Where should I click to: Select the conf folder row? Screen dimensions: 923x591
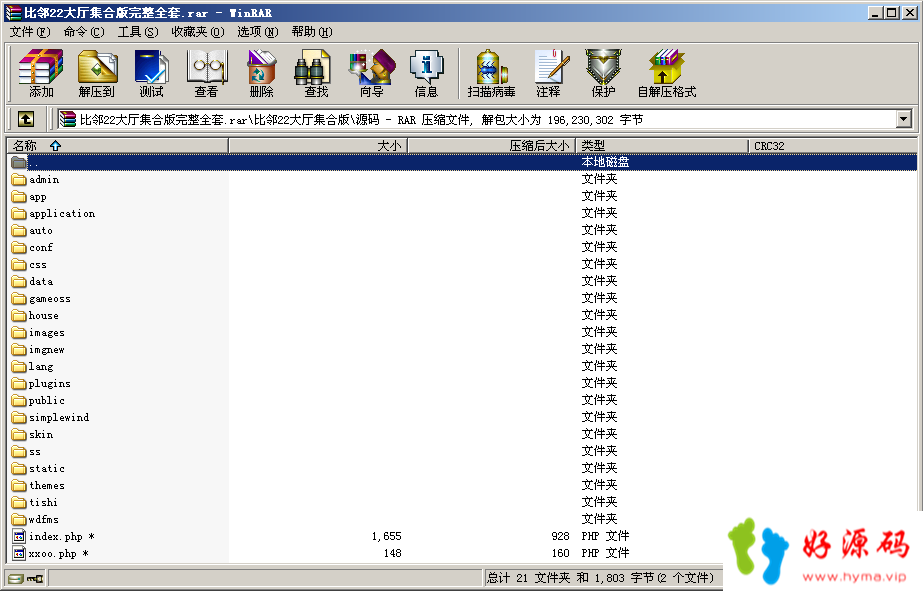tap(462, 248)
